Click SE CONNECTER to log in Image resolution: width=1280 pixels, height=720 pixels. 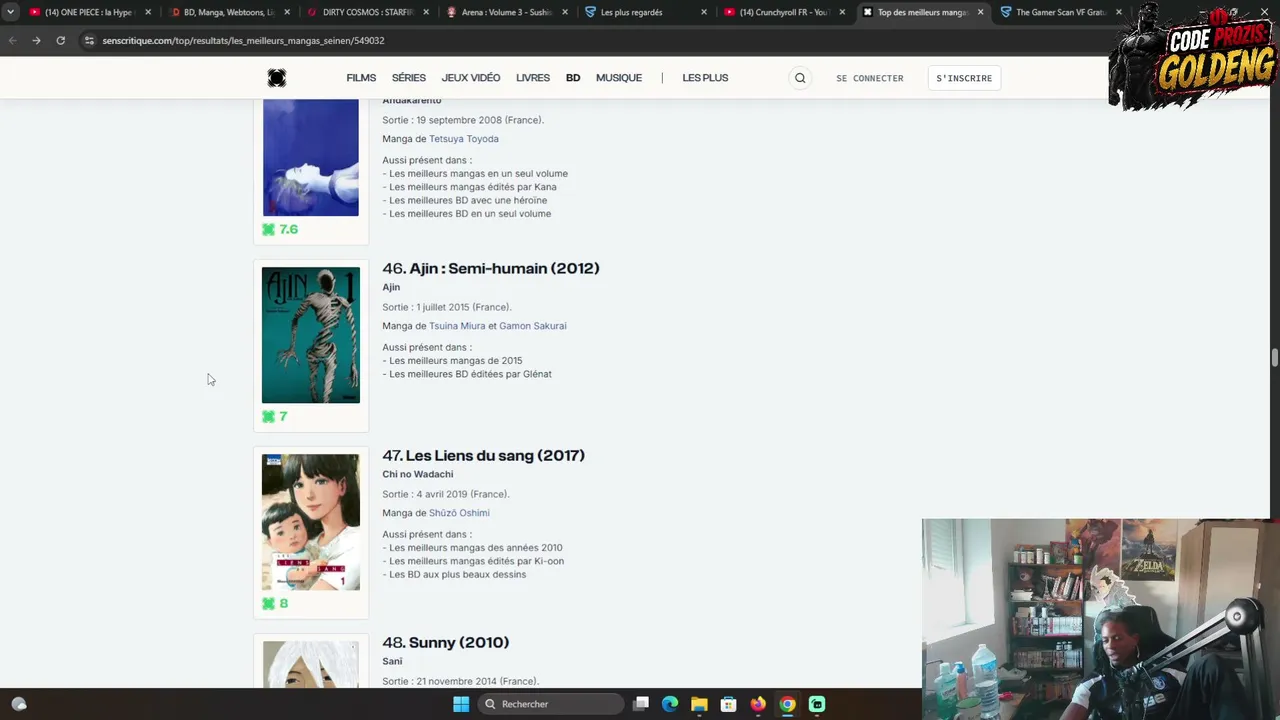870,78
